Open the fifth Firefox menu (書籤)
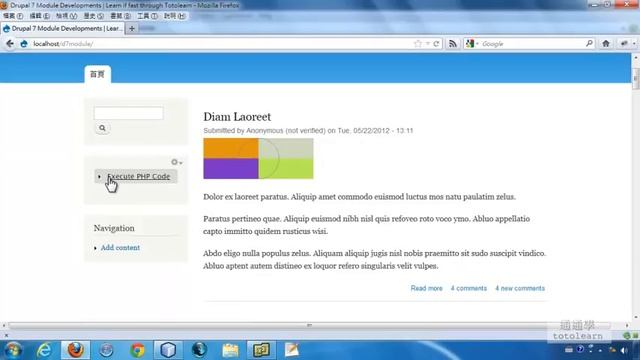640x360 pixels. coord(120,16)
